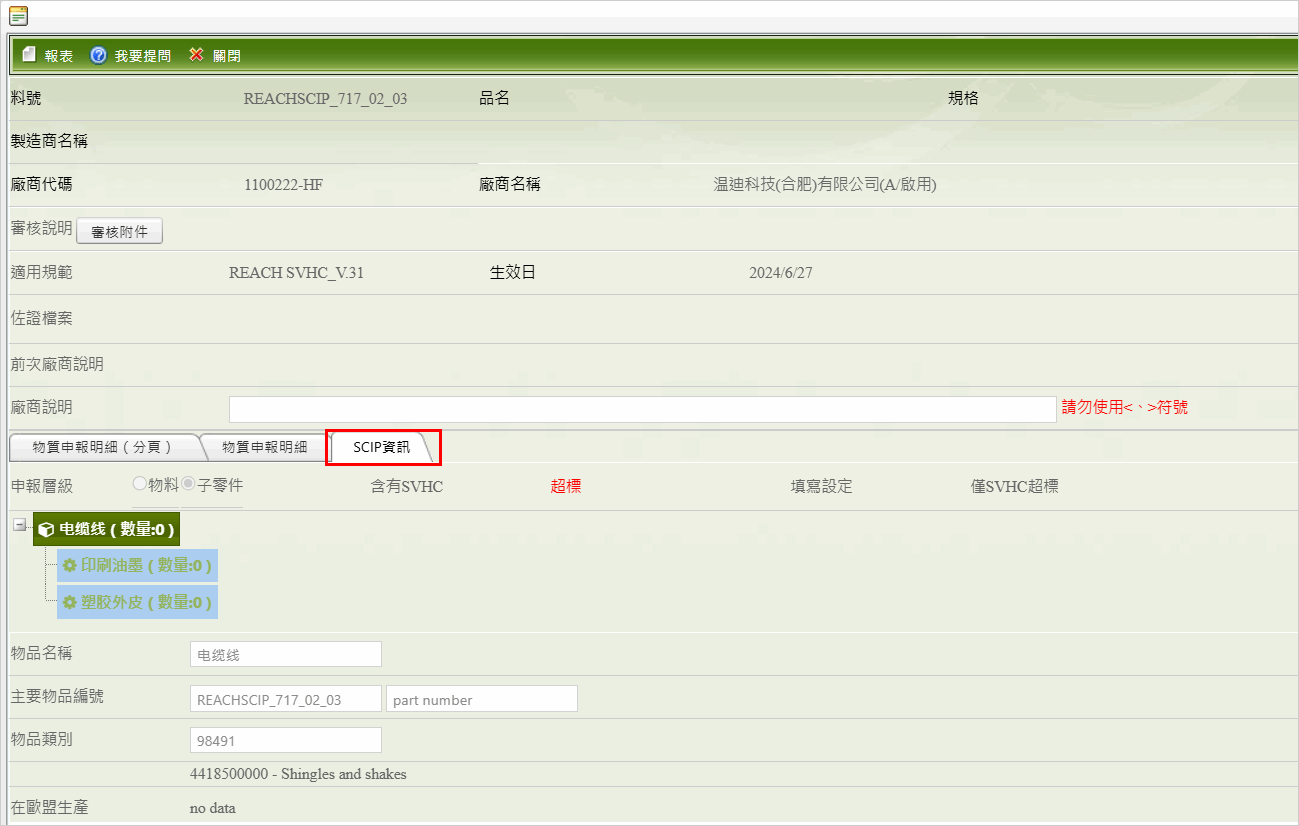
Task: Click the no data value for 在歐盟生產
Action: (x=213, y=808)
